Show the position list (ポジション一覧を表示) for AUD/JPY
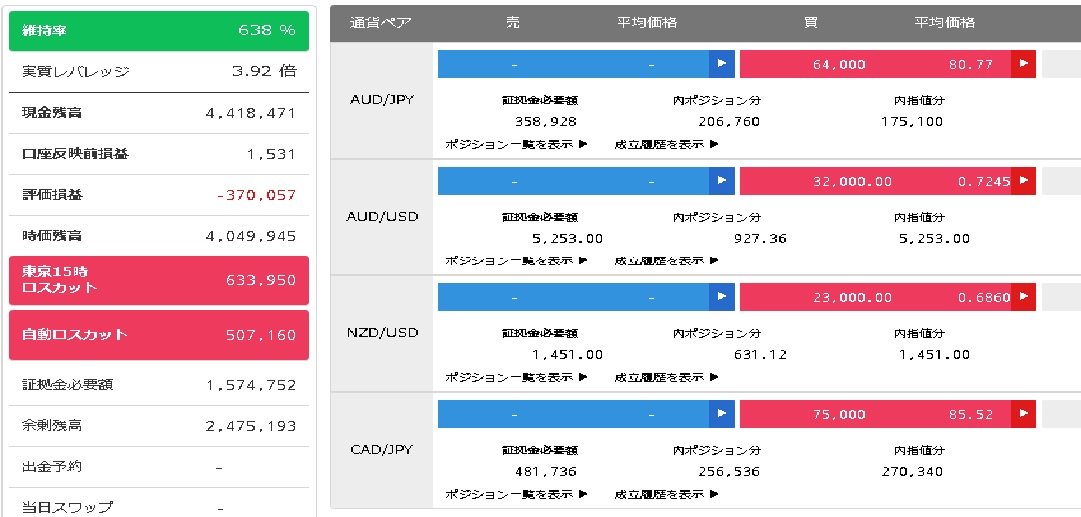Image resolution: width=1081 pixels, height=517 pixels. click(515, 144)
